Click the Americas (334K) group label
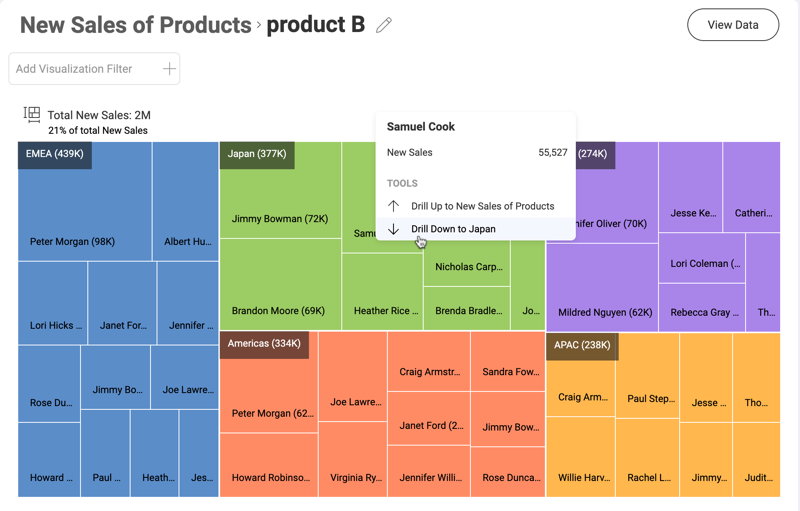 point(264,344)
